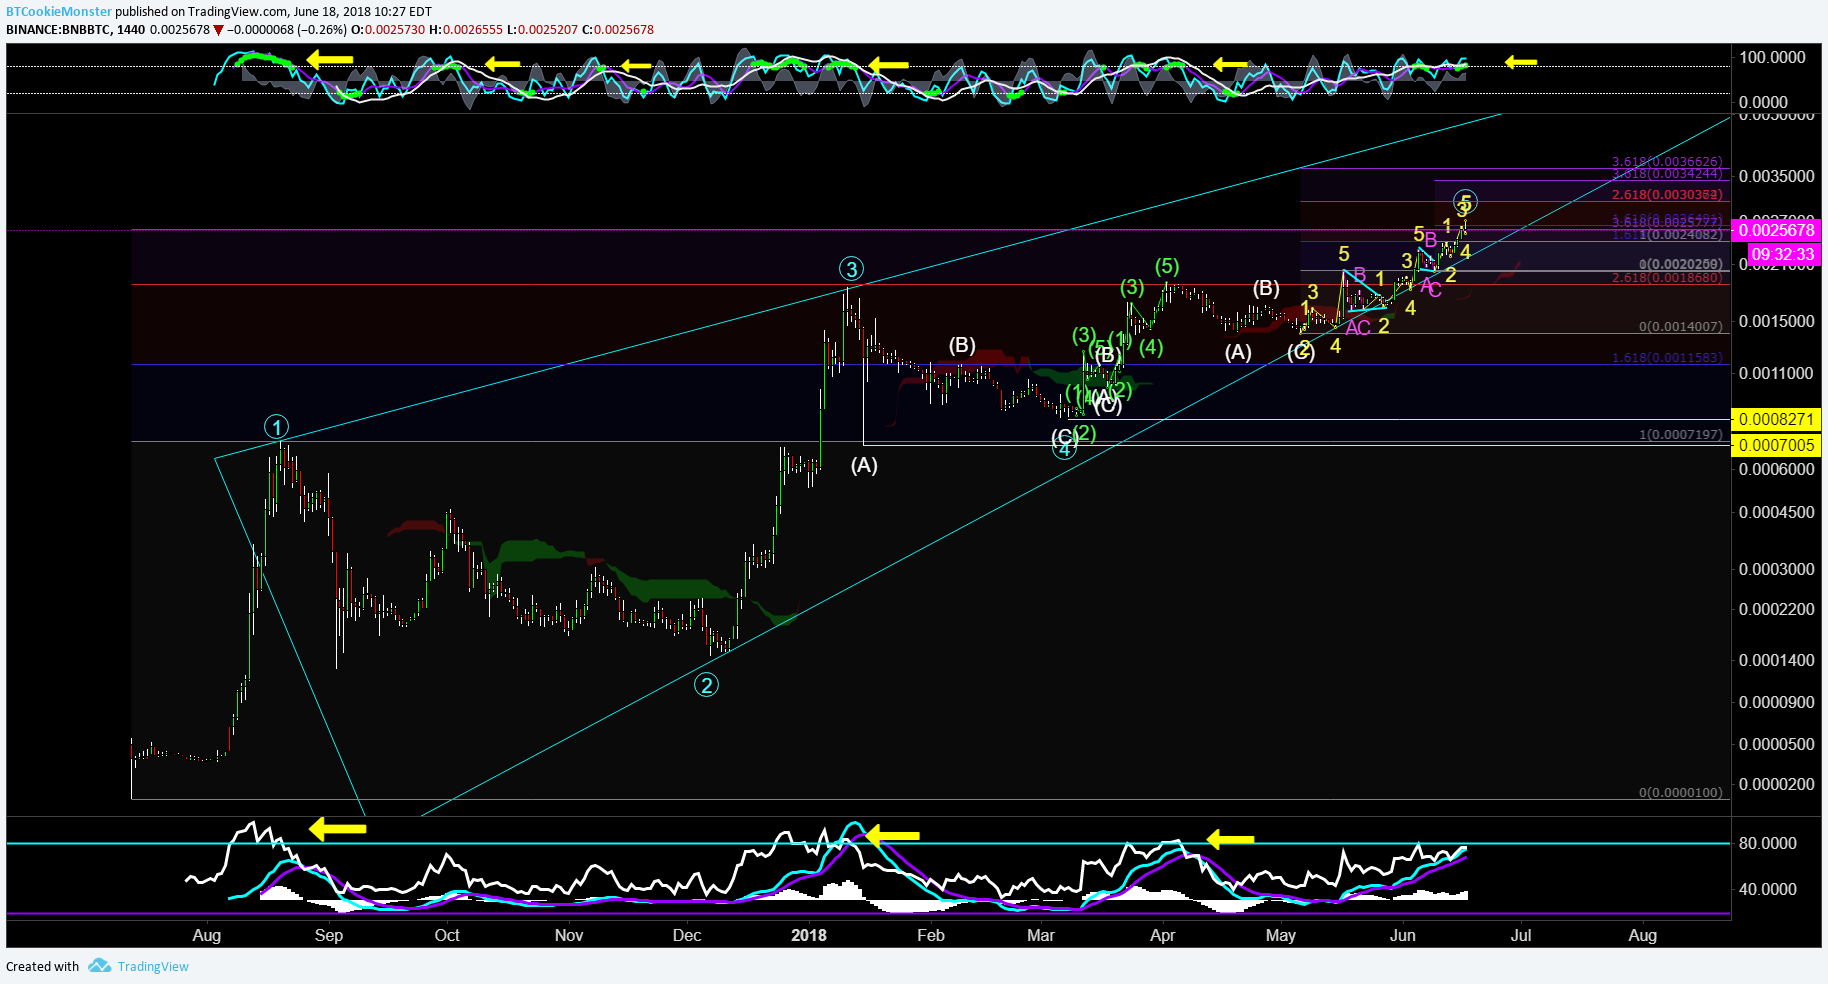Click the 0.0011000 price axis tick
Image resolution: width=1828 pixels, height=984 pixels.
point(1776,373)
